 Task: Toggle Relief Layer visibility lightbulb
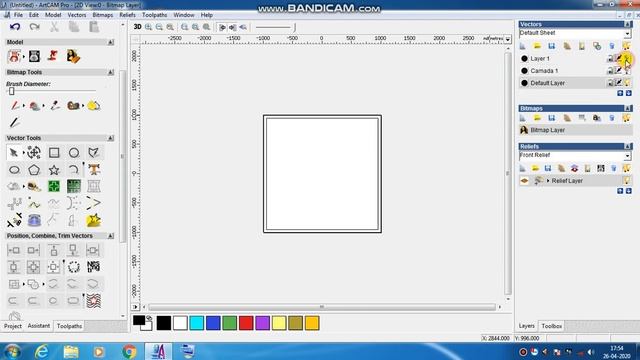point(627,180)
